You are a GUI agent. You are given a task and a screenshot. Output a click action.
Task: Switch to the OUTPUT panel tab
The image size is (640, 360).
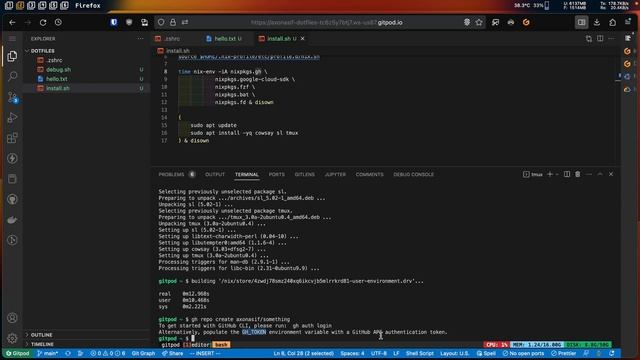pyautogui.click(x=215, y=174)
